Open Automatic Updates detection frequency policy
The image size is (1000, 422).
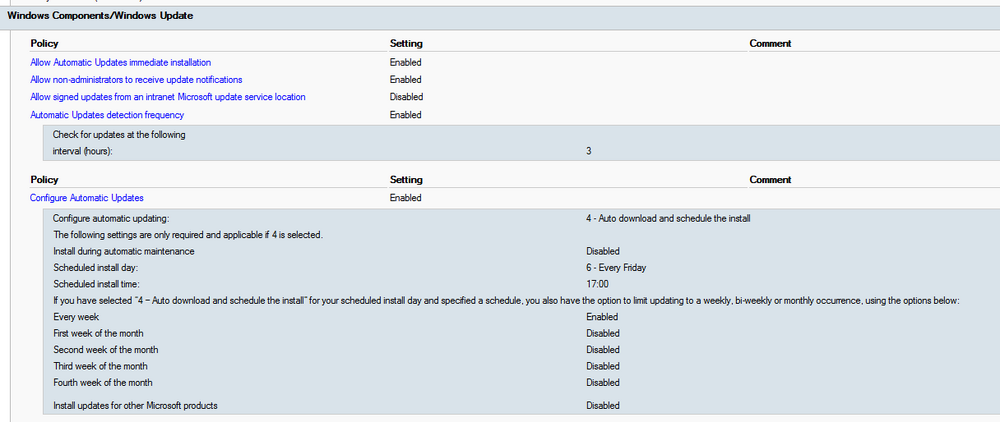(107, 115)
